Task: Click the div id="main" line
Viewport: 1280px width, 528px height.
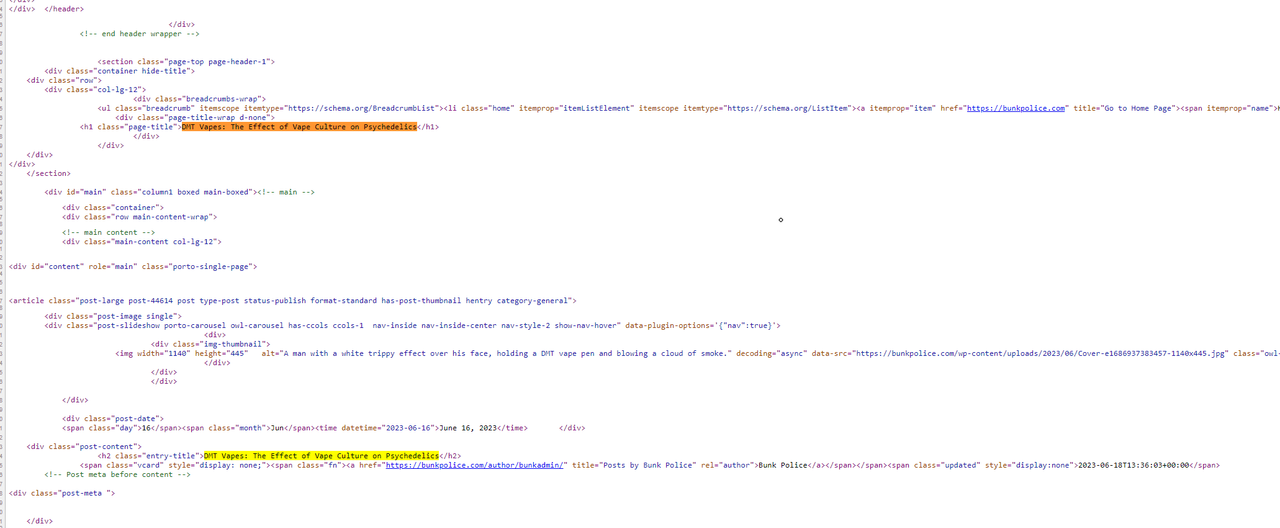Action: [180, 192]
